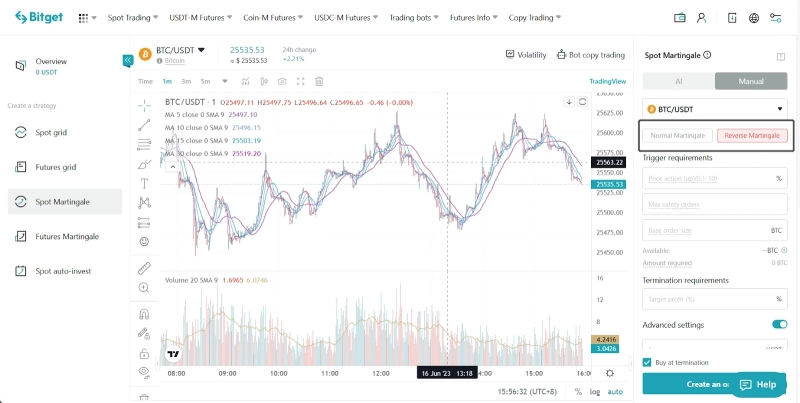Open the Bot copy trading link
Screen dimensions: 800x403
coord(591,55)
